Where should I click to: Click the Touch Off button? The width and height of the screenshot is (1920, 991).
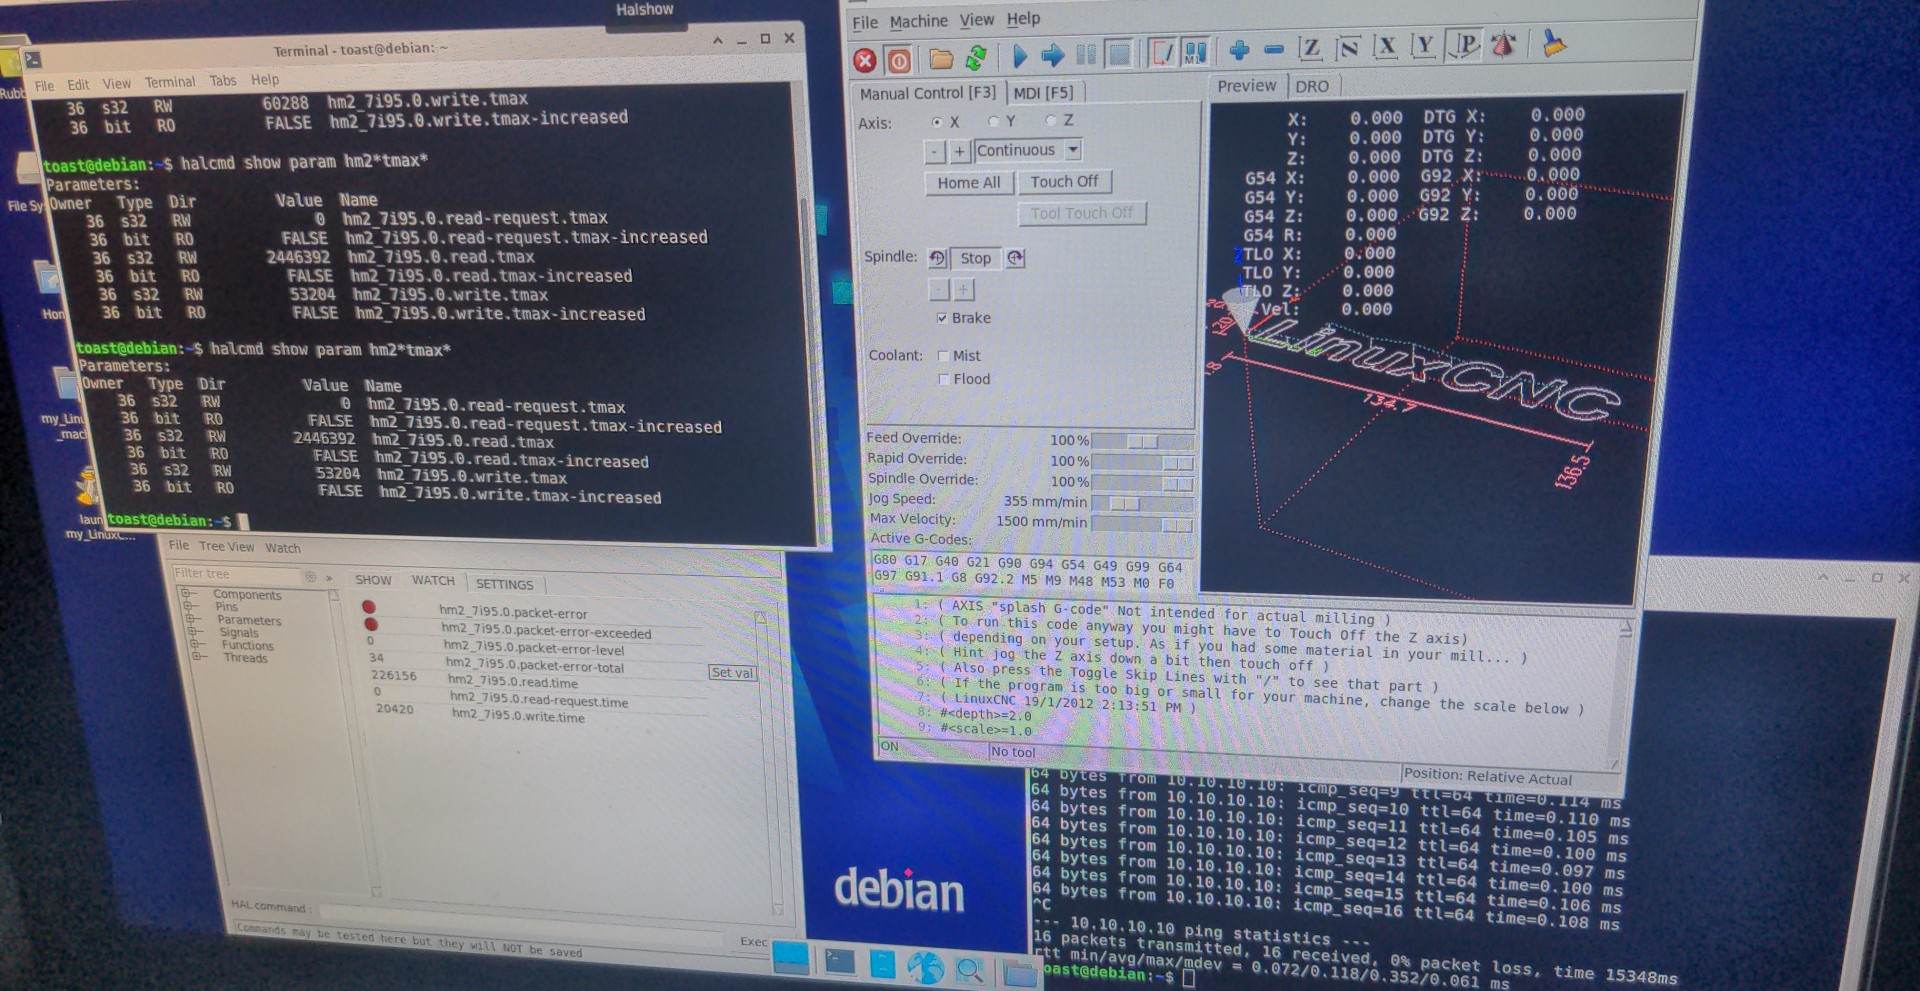(x=1064, y=181)
